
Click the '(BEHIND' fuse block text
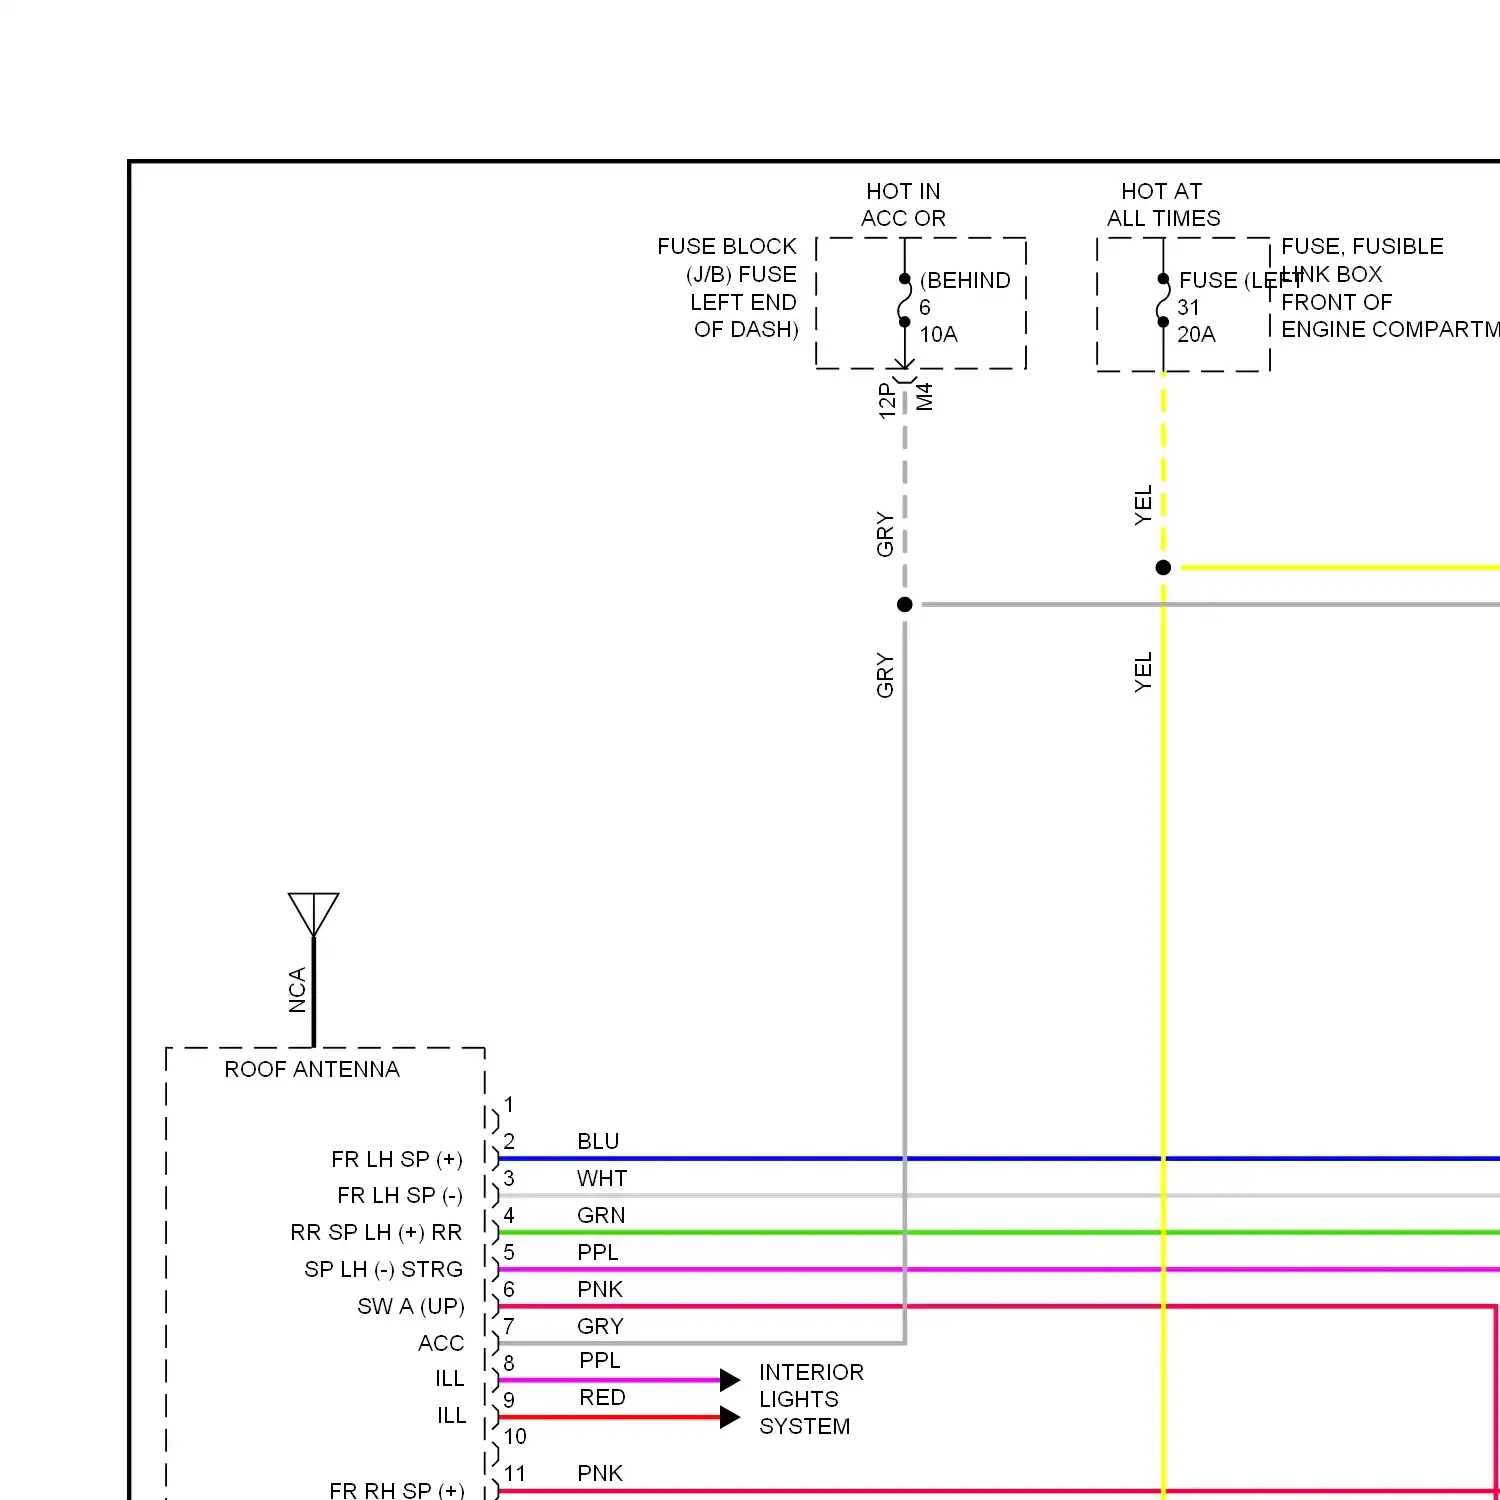[x=965, y=280]
